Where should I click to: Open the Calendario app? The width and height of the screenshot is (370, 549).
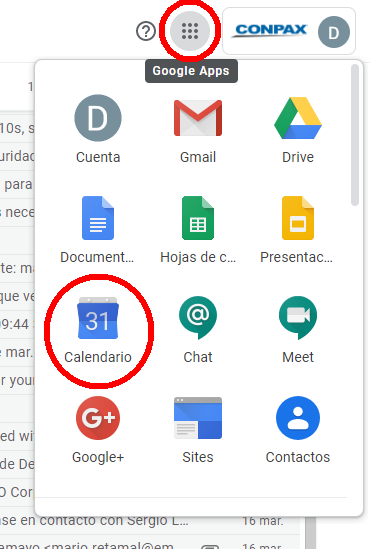98,330
